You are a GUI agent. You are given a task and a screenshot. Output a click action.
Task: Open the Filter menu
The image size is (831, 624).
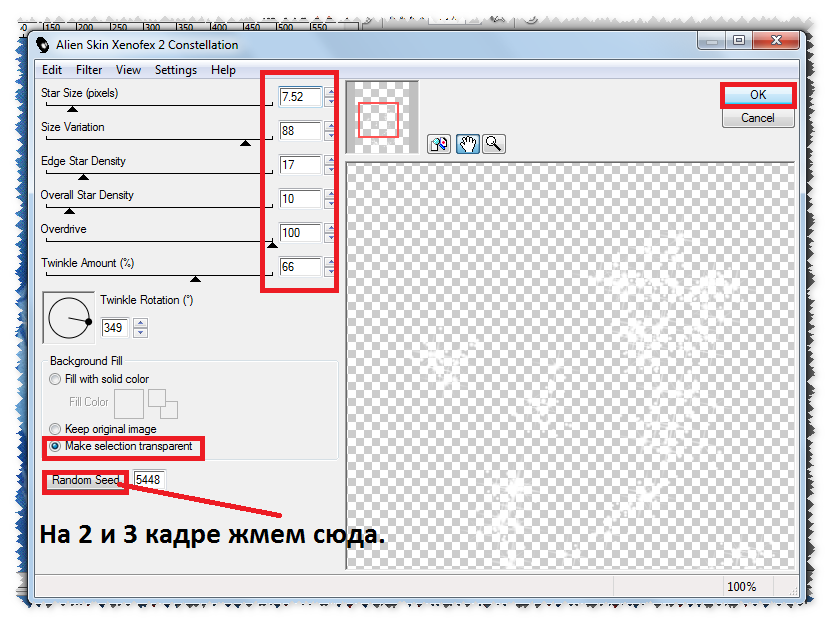[89, 70]
